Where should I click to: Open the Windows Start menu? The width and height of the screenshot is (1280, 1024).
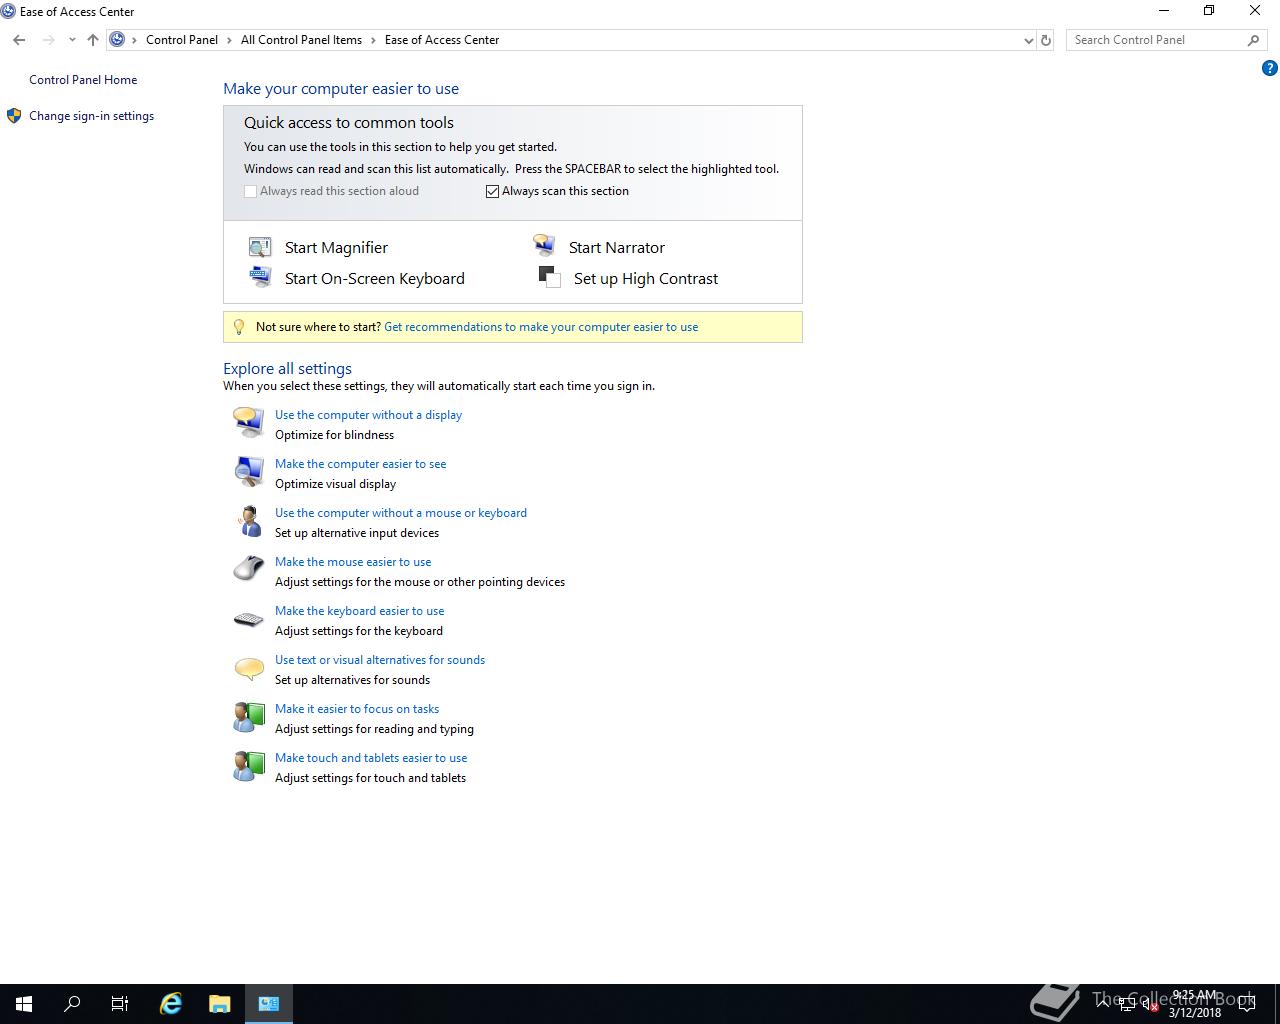pos(24,1004)
